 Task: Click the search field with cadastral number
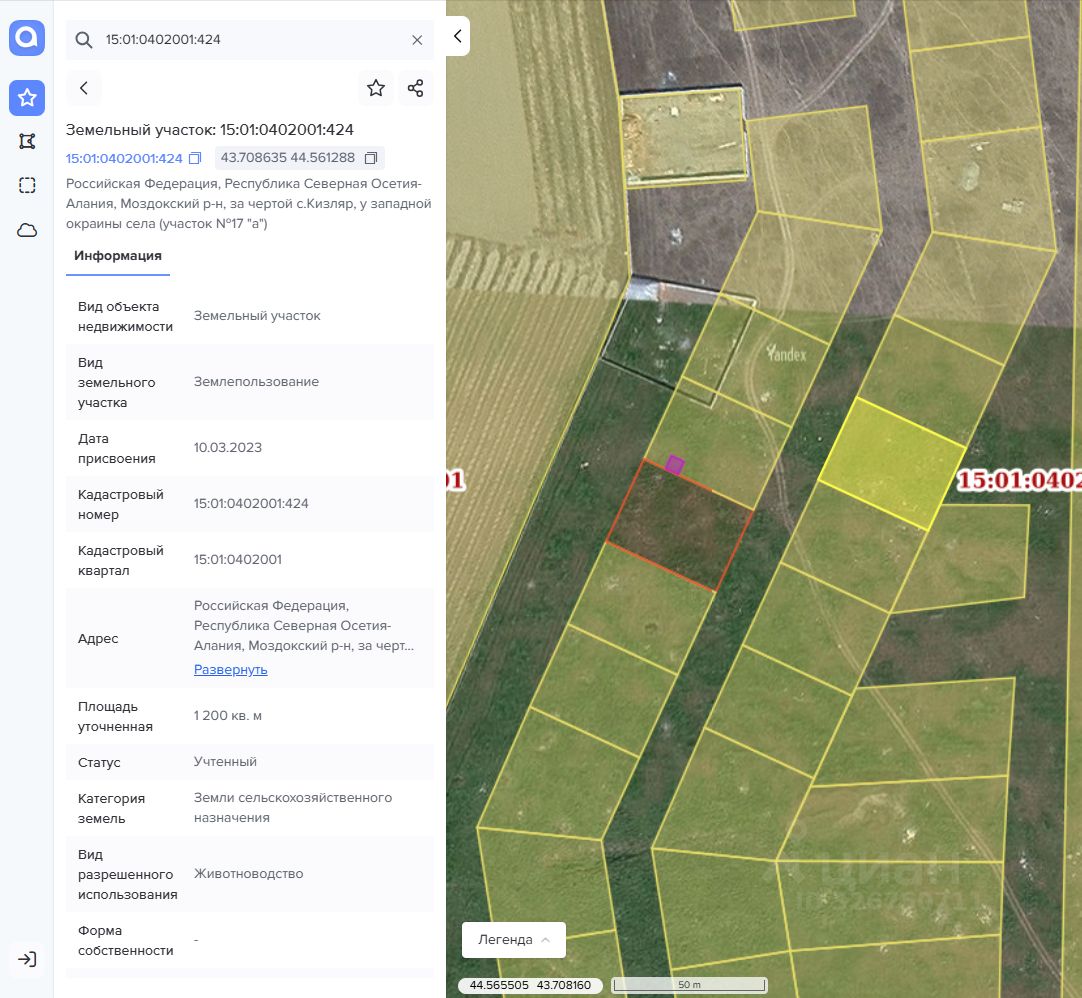pyautogui.click(x=250, y=40)
